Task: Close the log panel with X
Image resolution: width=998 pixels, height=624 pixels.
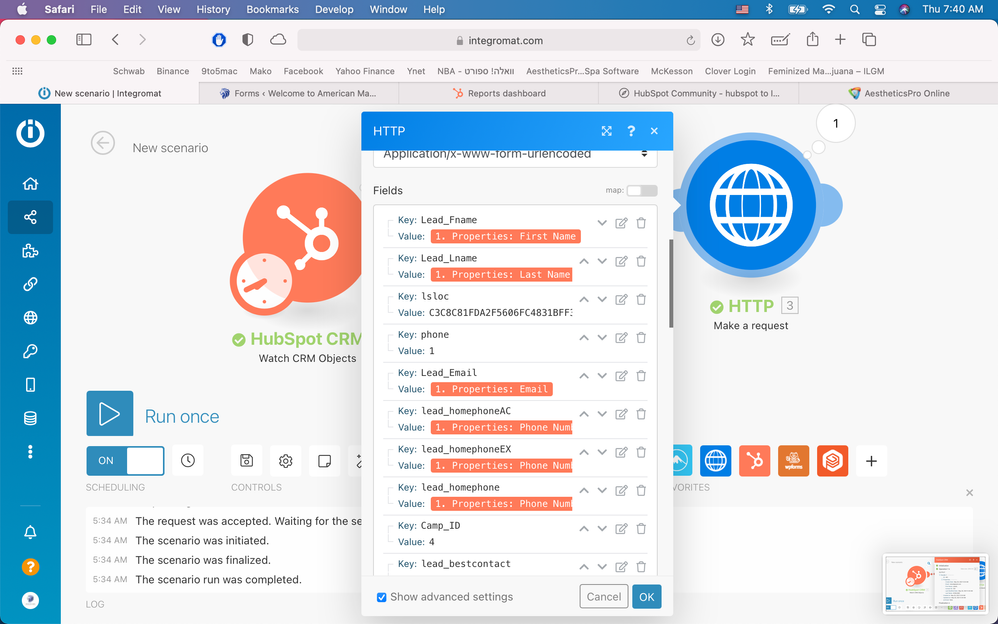Action: (x=969, y=493)
